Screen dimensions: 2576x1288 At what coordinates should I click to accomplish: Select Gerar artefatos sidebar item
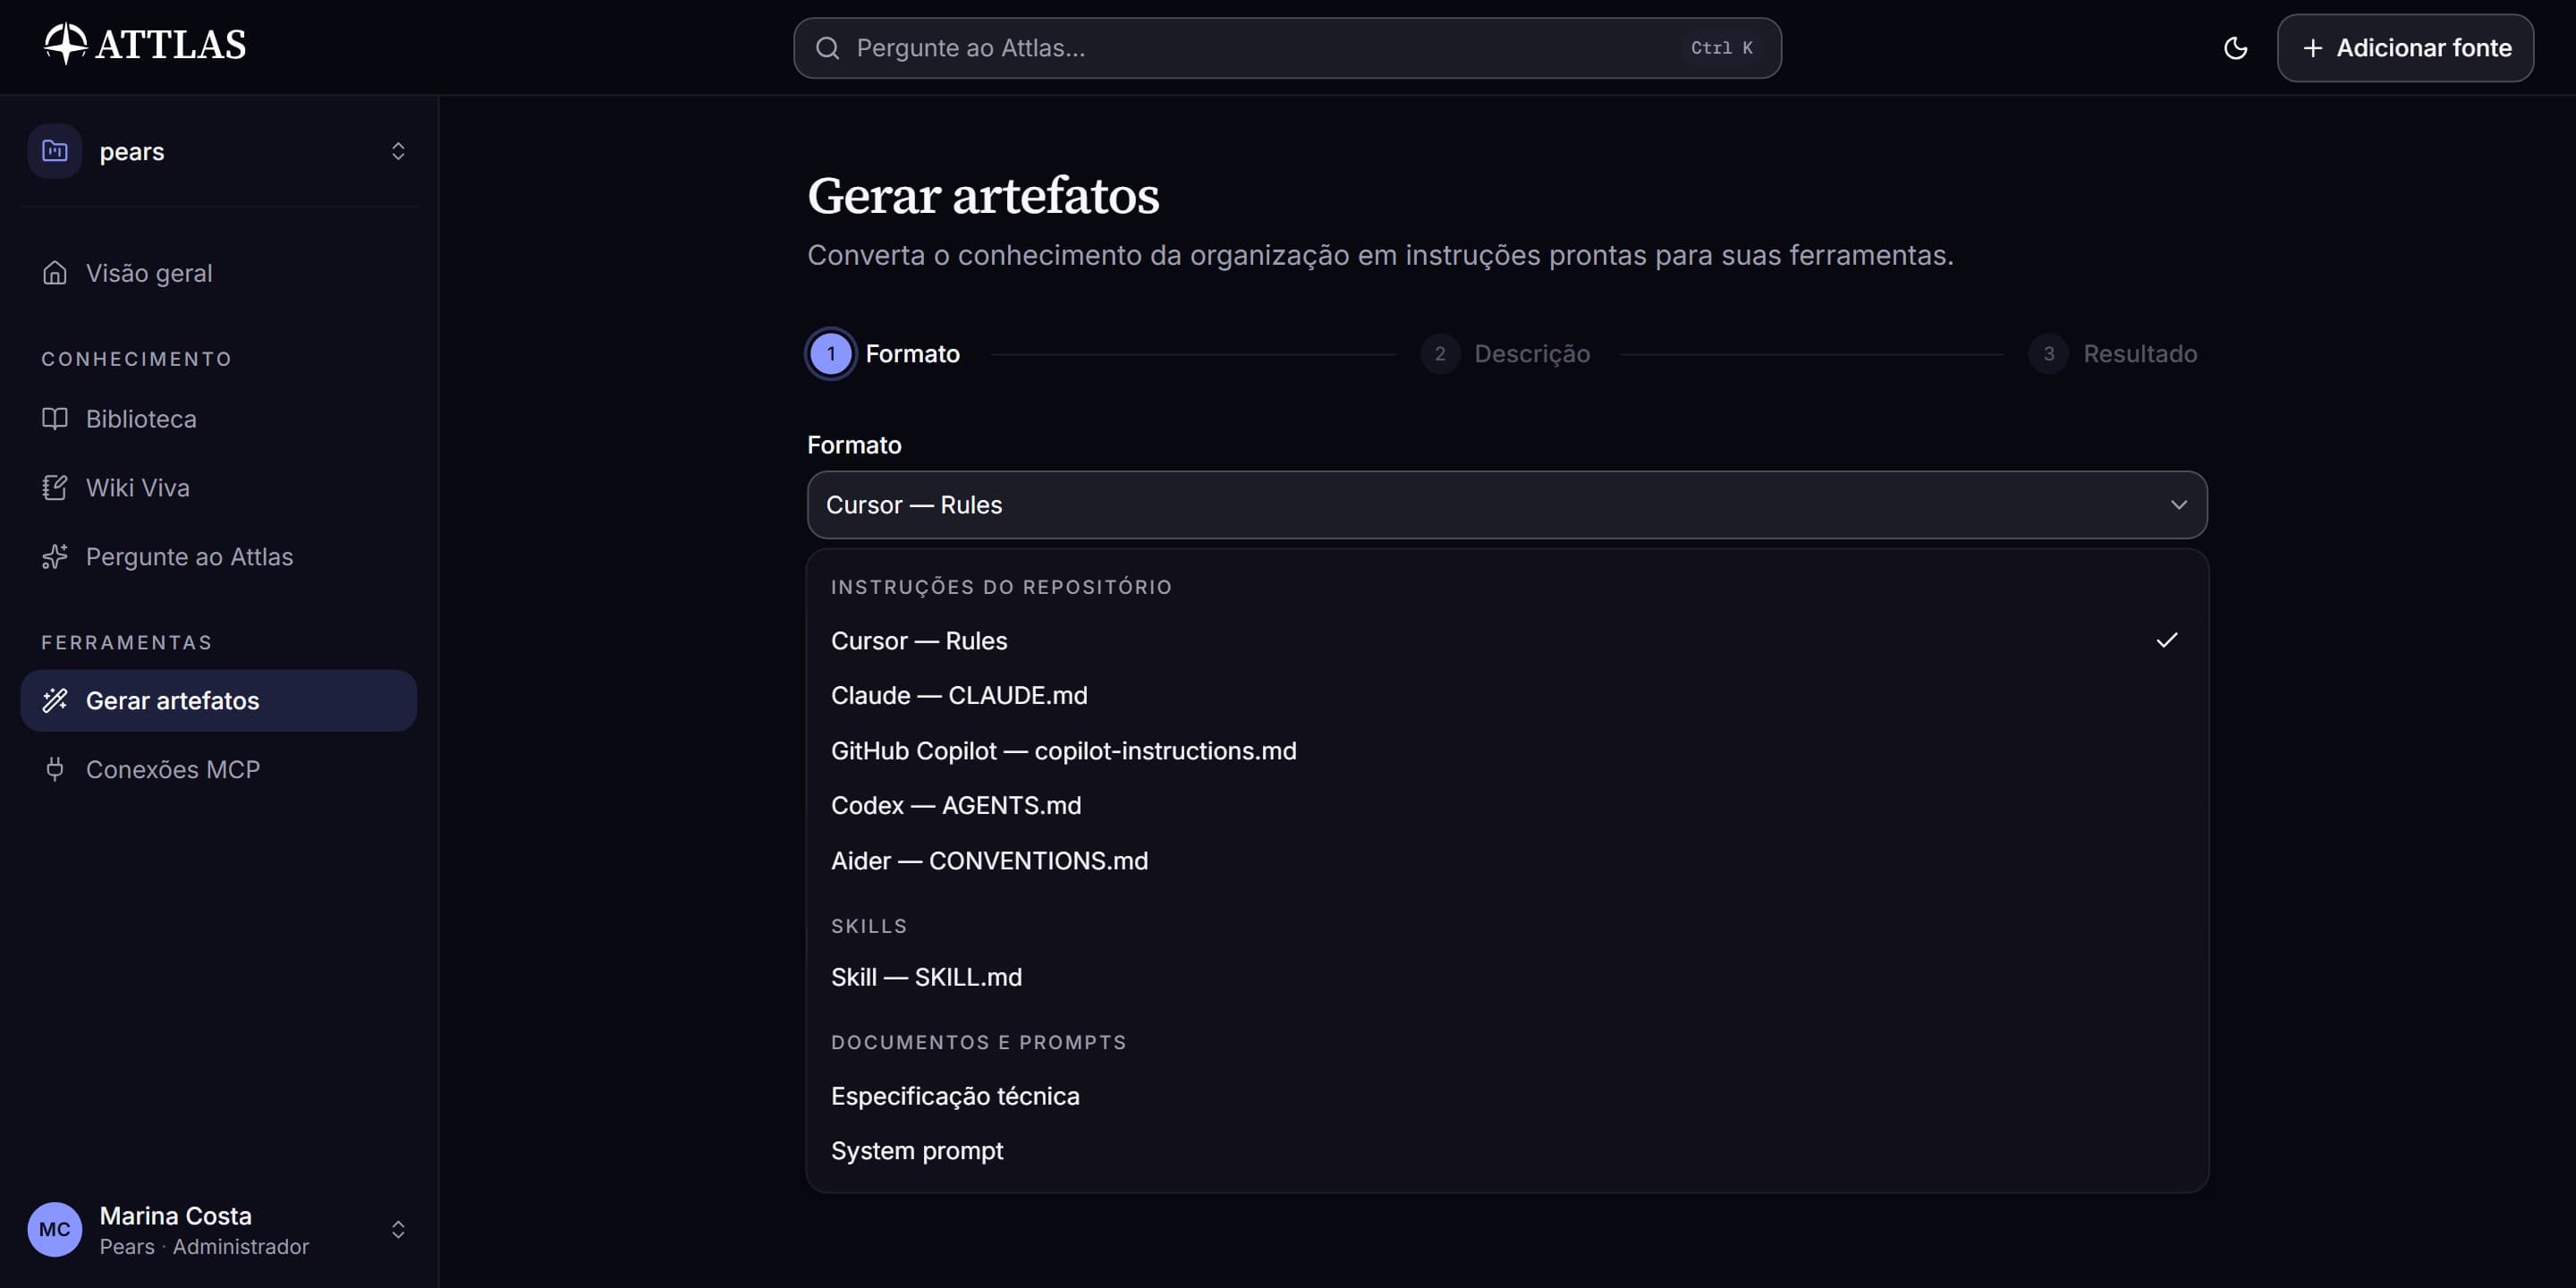pos(218,701)
